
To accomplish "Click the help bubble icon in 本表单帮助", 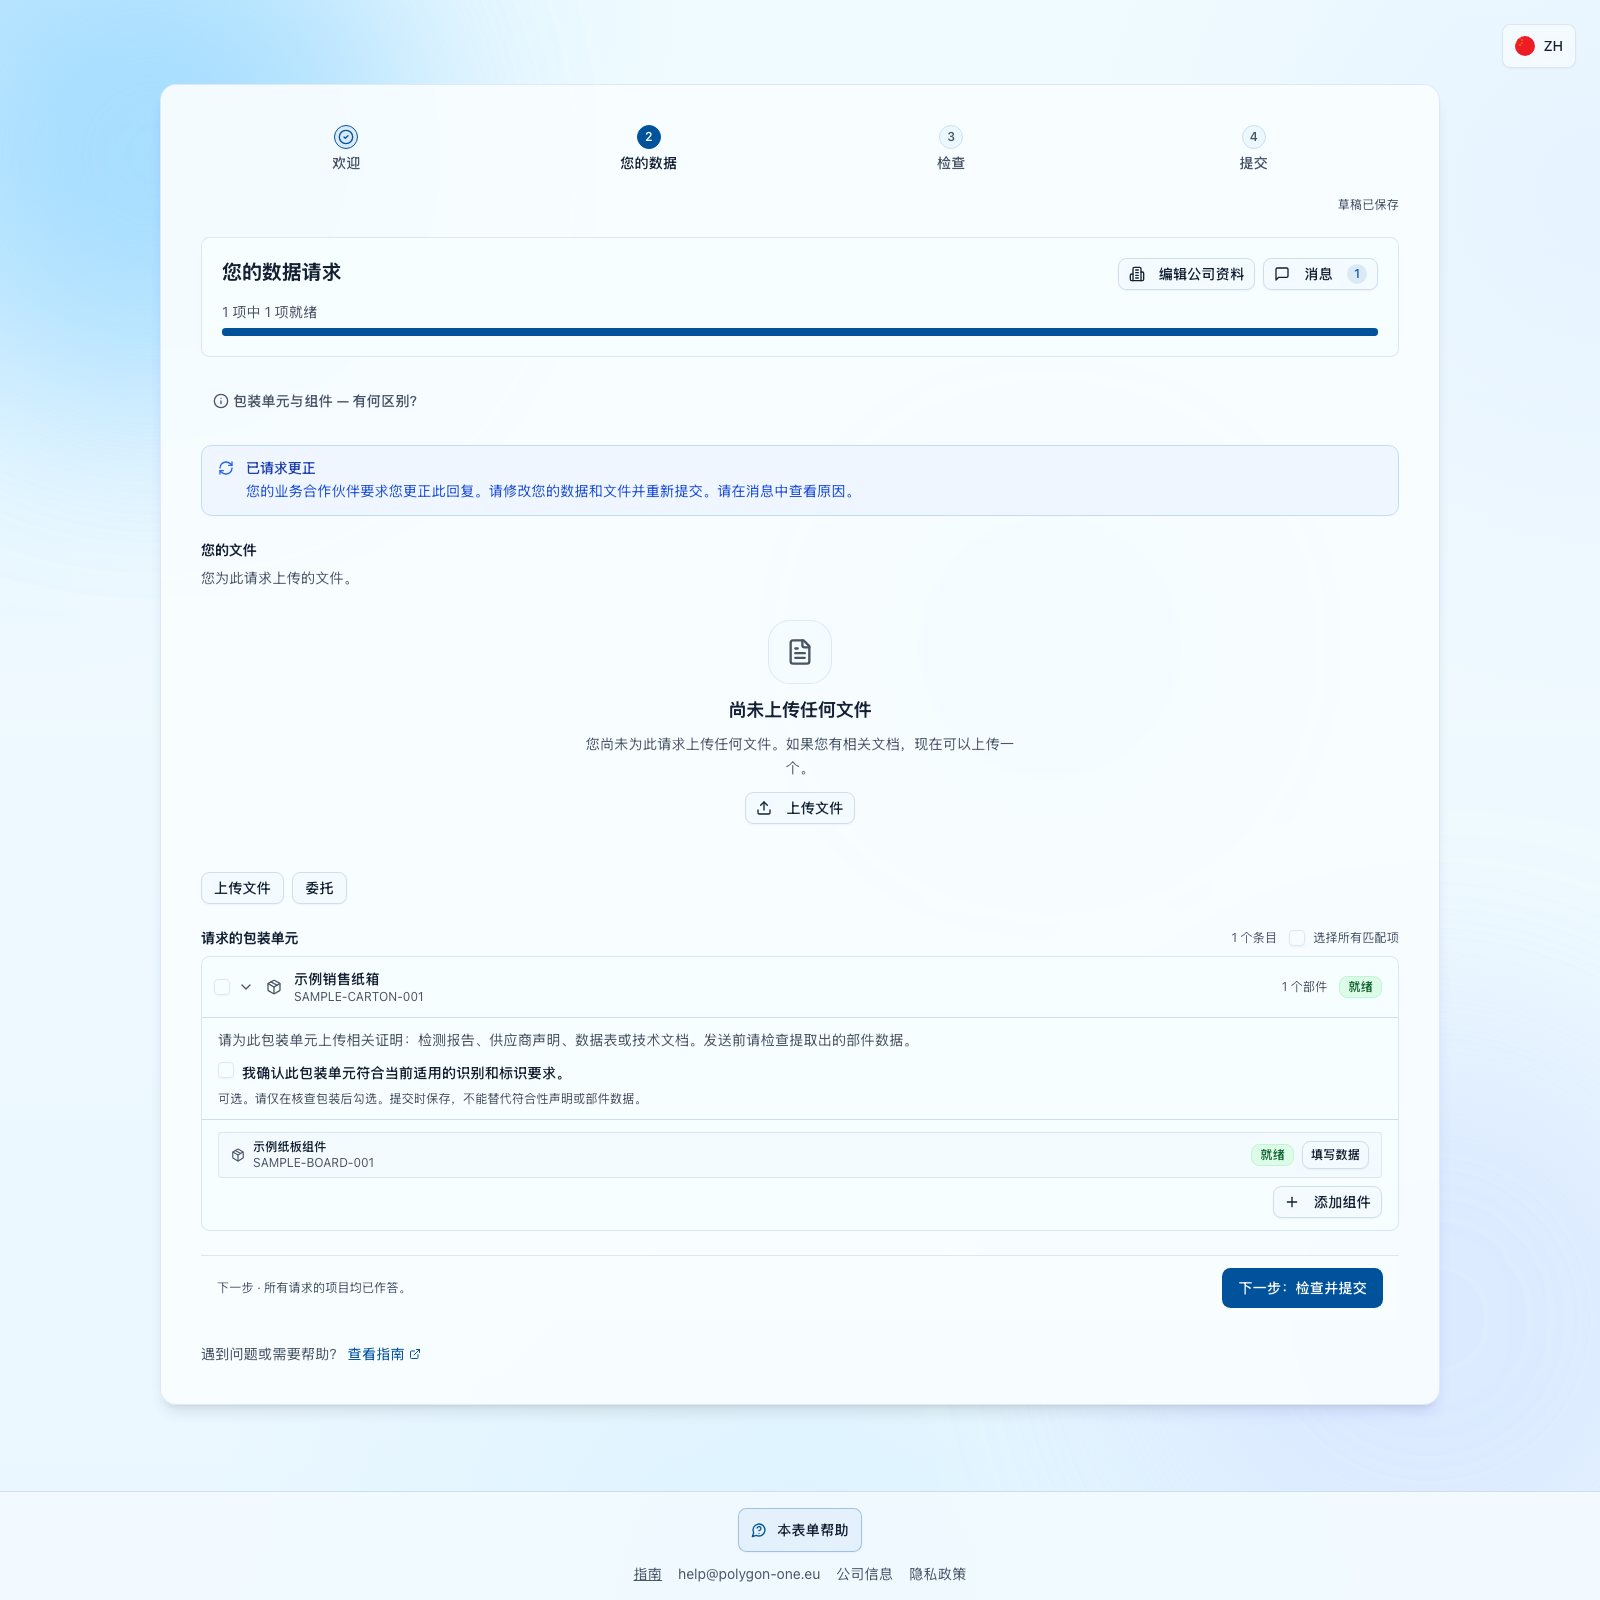I will [x=759, y=1530].
